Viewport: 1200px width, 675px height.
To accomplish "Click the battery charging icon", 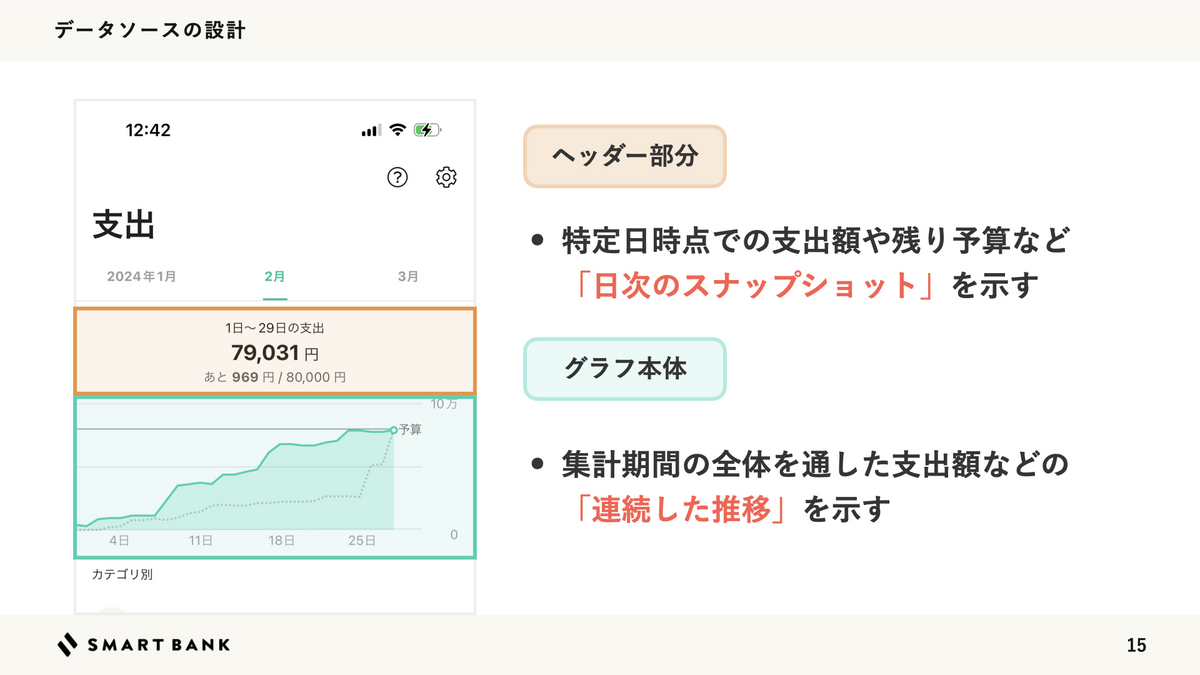I will click(x=426, y=130).
